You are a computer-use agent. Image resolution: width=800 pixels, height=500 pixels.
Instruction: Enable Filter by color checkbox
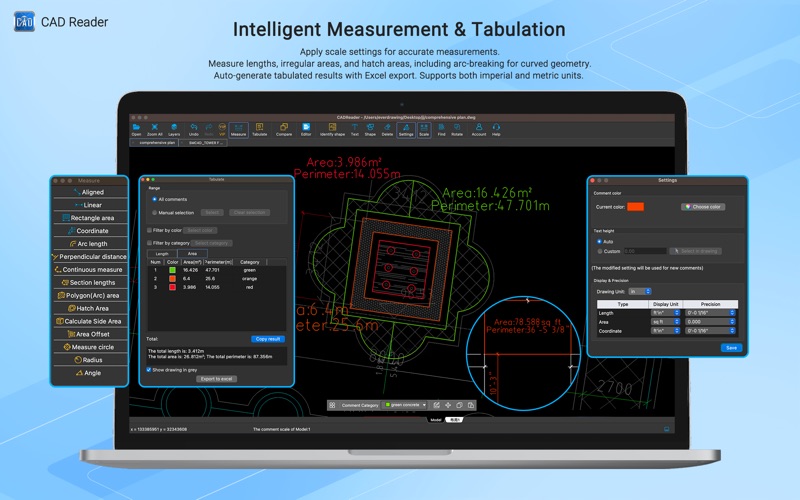coord(149,230)
